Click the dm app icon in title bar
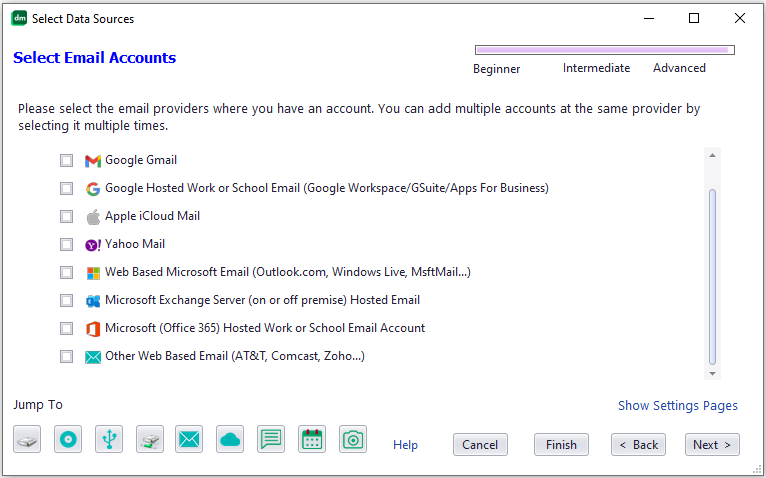 pyautogui.click(x=19, y=19)
